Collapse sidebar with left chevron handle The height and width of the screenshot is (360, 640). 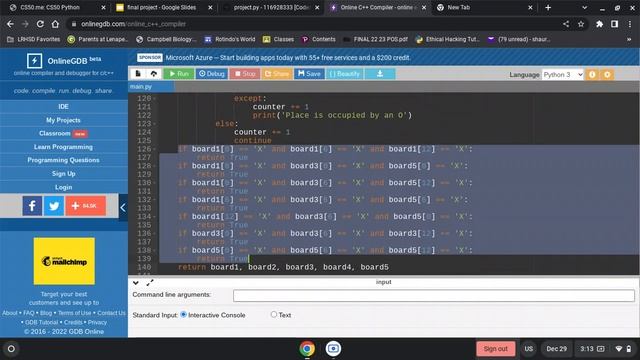[x=123, y=207]
